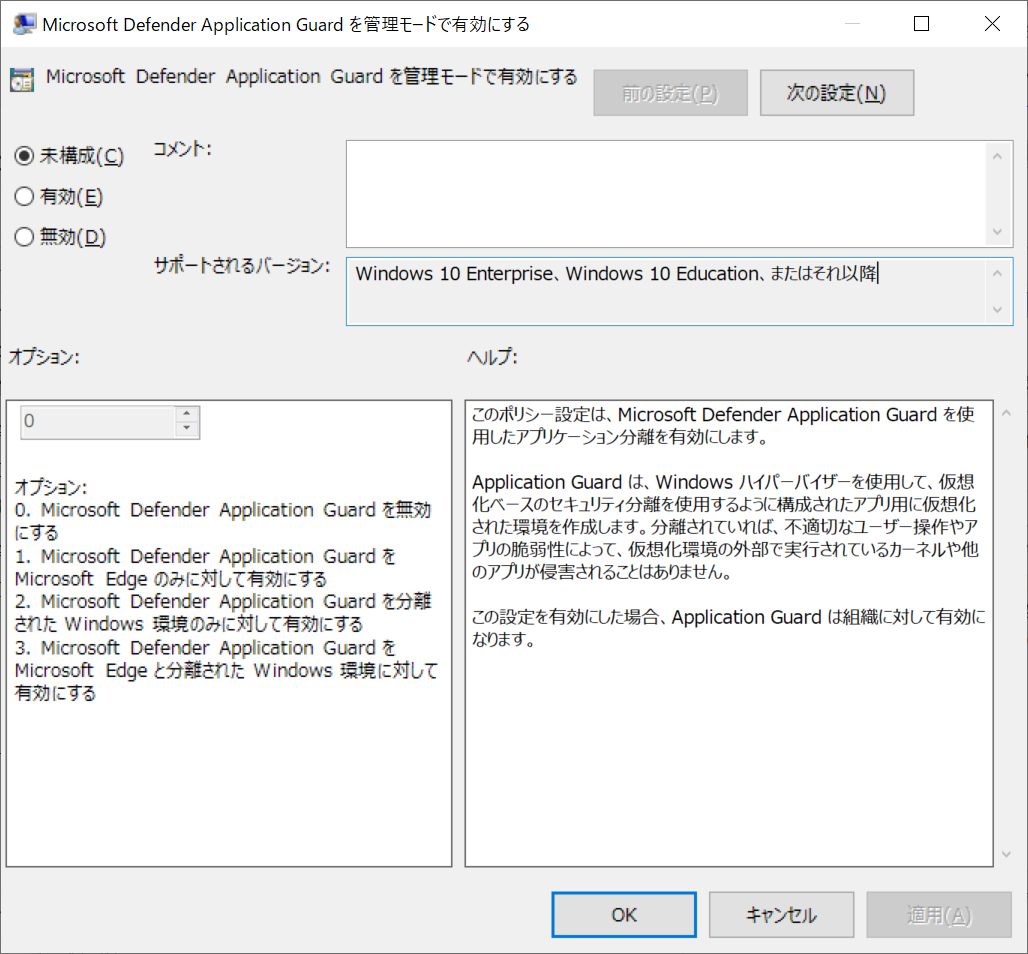Click the policy setting icon beside heading
The width and height of the screenshot is (1028, 954).
pos(22,79)
